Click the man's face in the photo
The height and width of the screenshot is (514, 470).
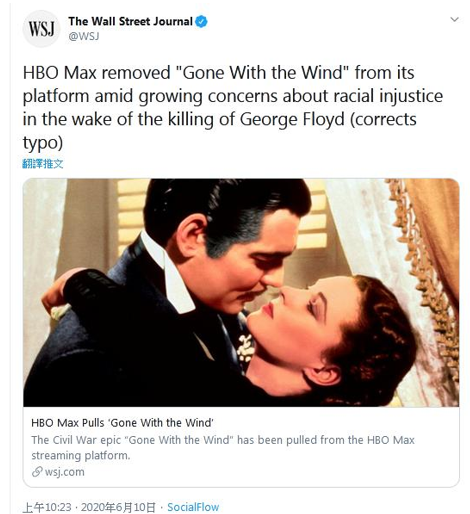point(257,263)
